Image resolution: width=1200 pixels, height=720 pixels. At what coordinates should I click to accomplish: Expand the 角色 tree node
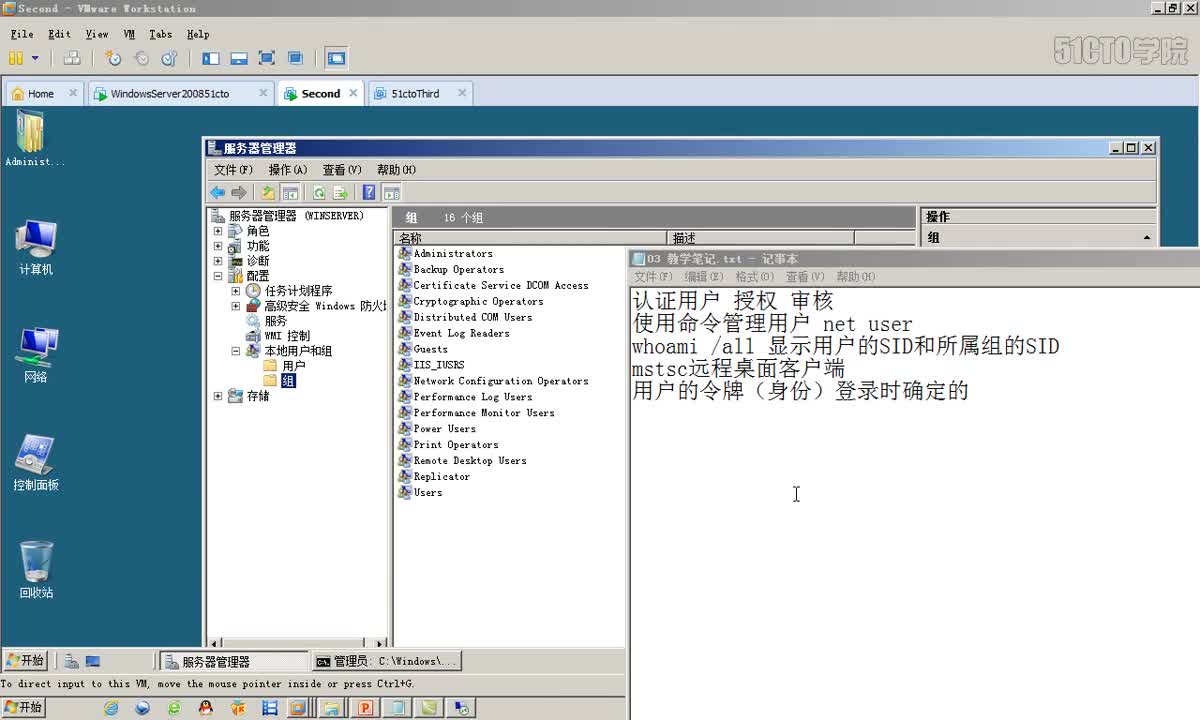pos(218,231)
